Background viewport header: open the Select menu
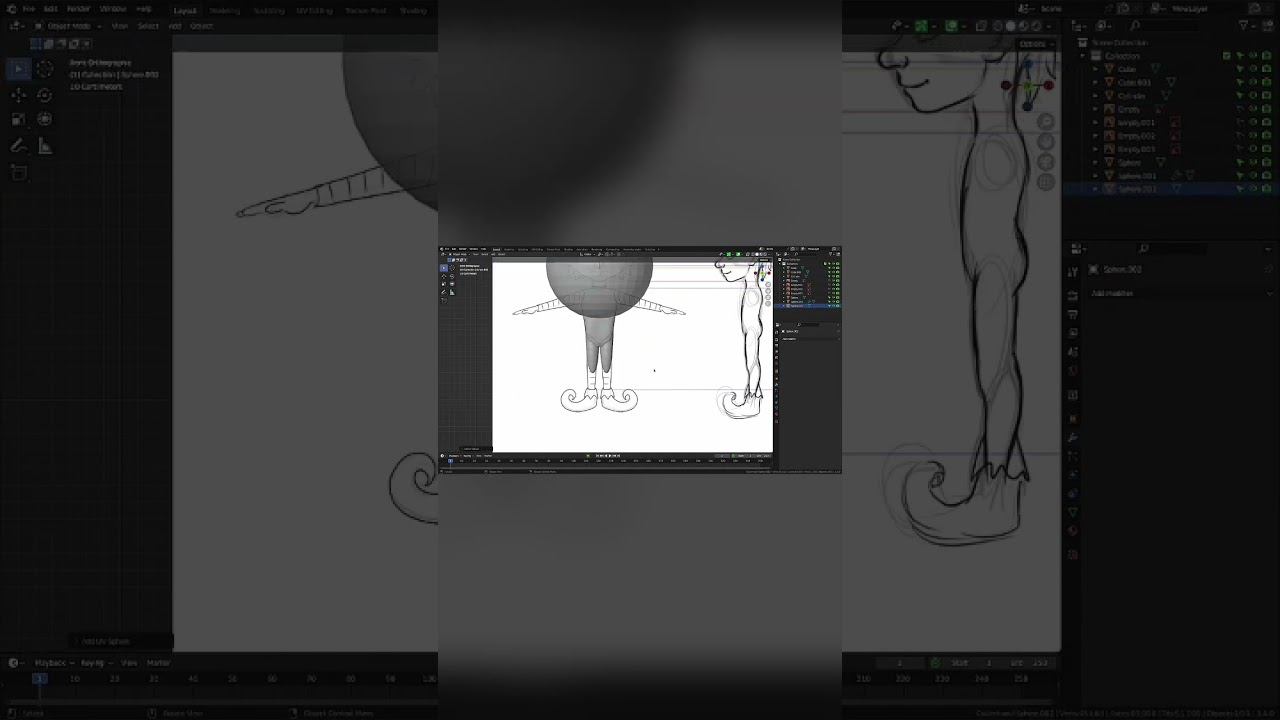This screenshot has height=720, width=1280. pos(148,26)
